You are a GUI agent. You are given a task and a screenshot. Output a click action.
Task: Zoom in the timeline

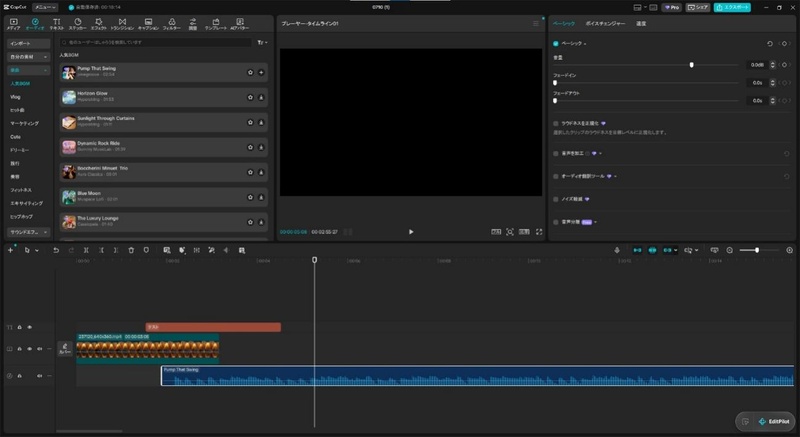click(x=789, y=250)
